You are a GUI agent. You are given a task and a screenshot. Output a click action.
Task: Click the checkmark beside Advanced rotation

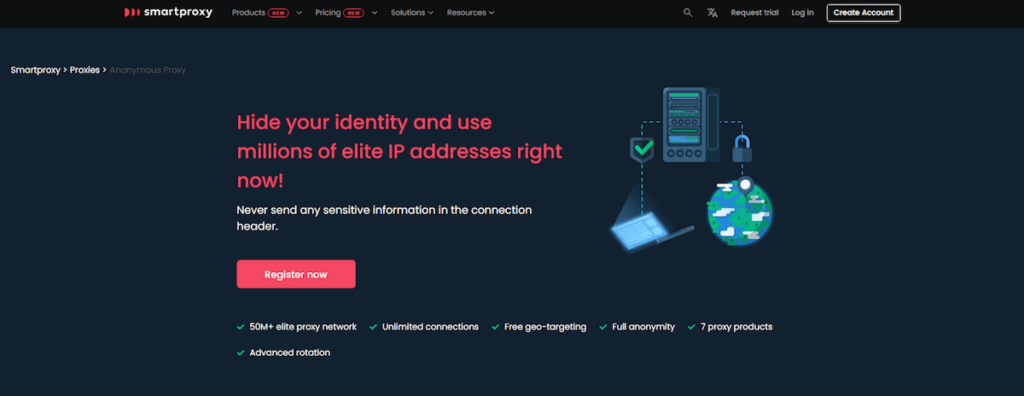click(x=240, y=353)
